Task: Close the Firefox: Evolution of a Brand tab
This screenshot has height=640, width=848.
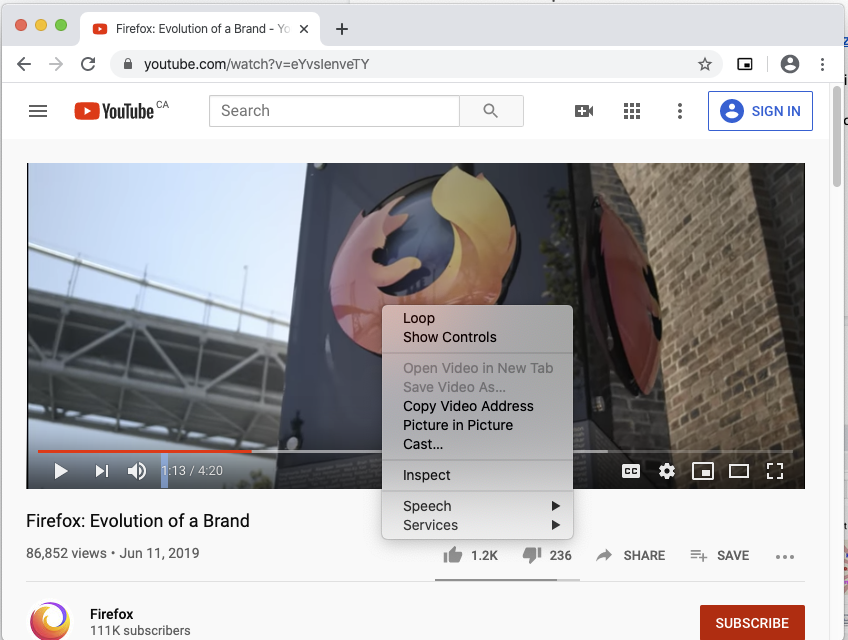Action: [x=304, y=29]
